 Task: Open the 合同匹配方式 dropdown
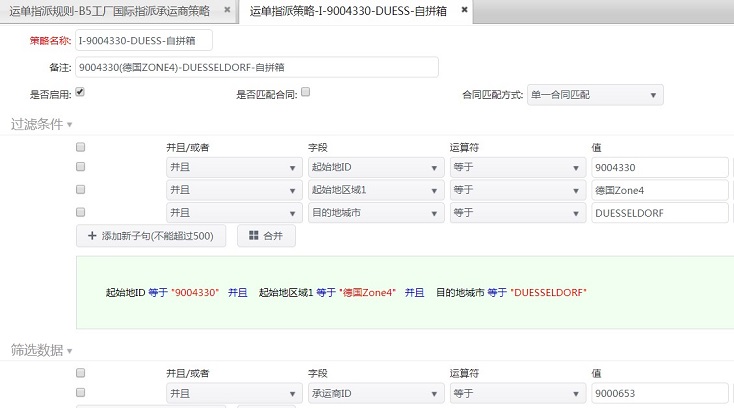(595, 95)
